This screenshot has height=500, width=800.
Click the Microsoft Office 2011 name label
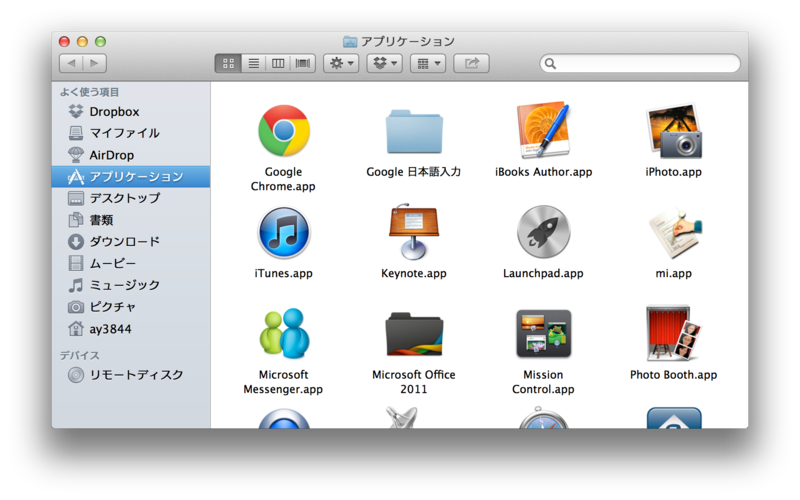pos(414,382)
